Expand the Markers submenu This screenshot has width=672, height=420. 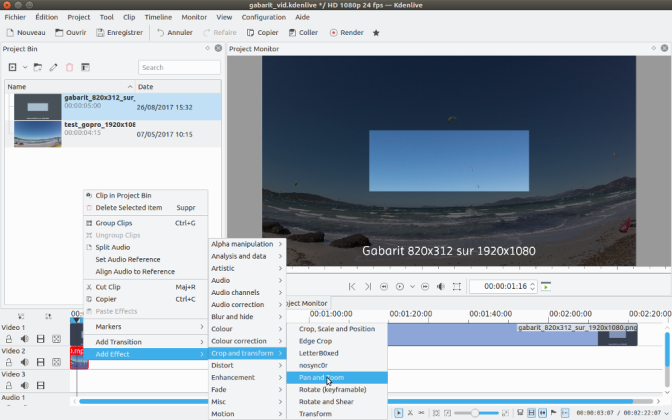coord(145,327)
